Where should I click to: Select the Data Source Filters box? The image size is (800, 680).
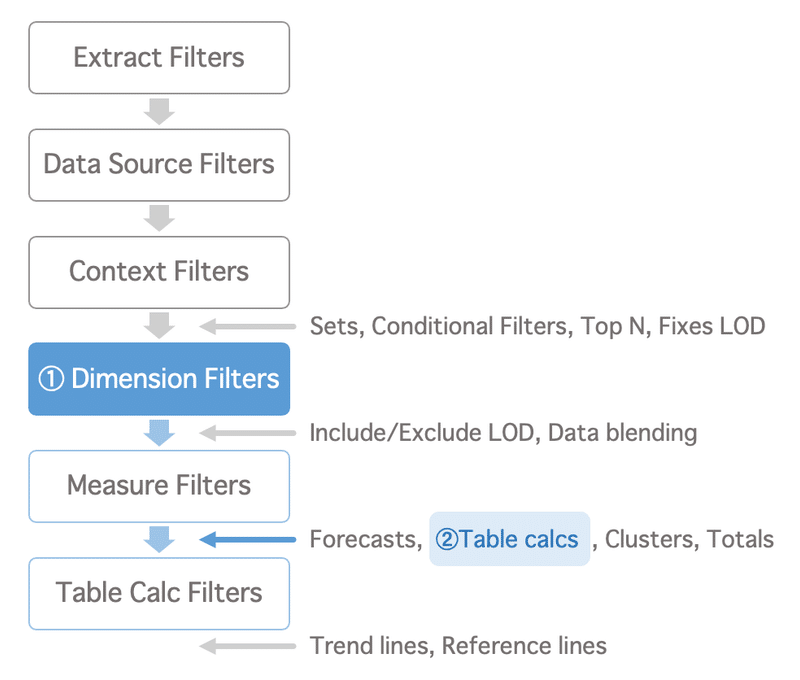point(159,165)
